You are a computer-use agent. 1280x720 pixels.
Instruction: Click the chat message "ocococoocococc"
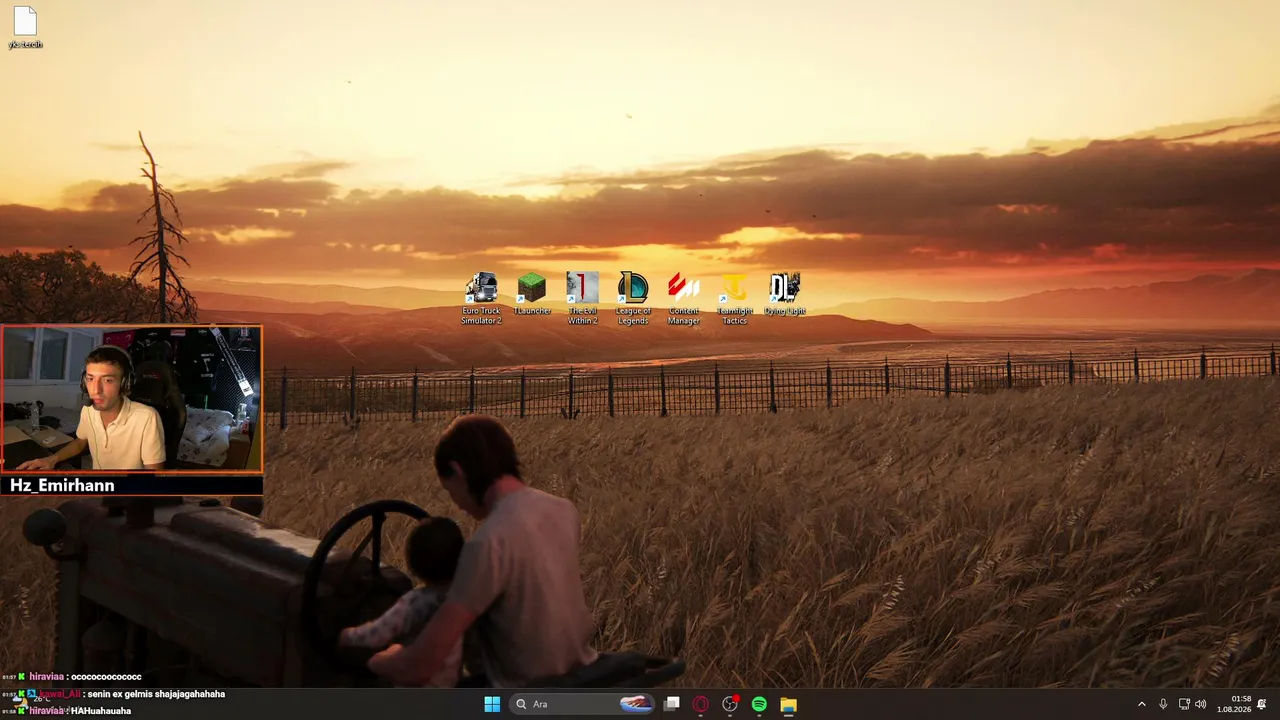pos(106,677)
